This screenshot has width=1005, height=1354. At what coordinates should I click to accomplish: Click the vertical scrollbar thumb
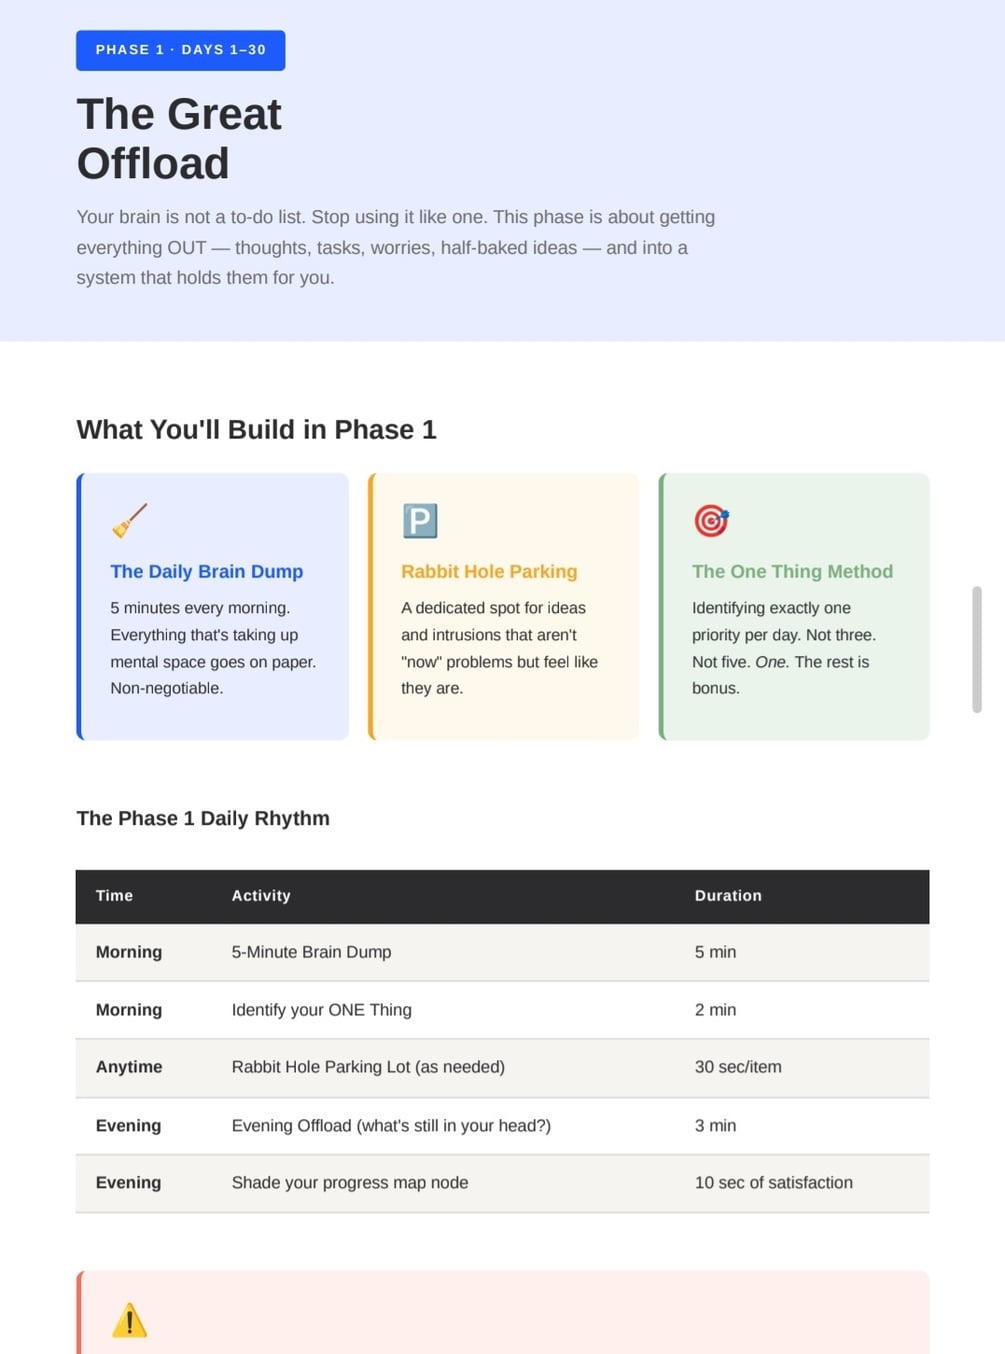(977, 650)
